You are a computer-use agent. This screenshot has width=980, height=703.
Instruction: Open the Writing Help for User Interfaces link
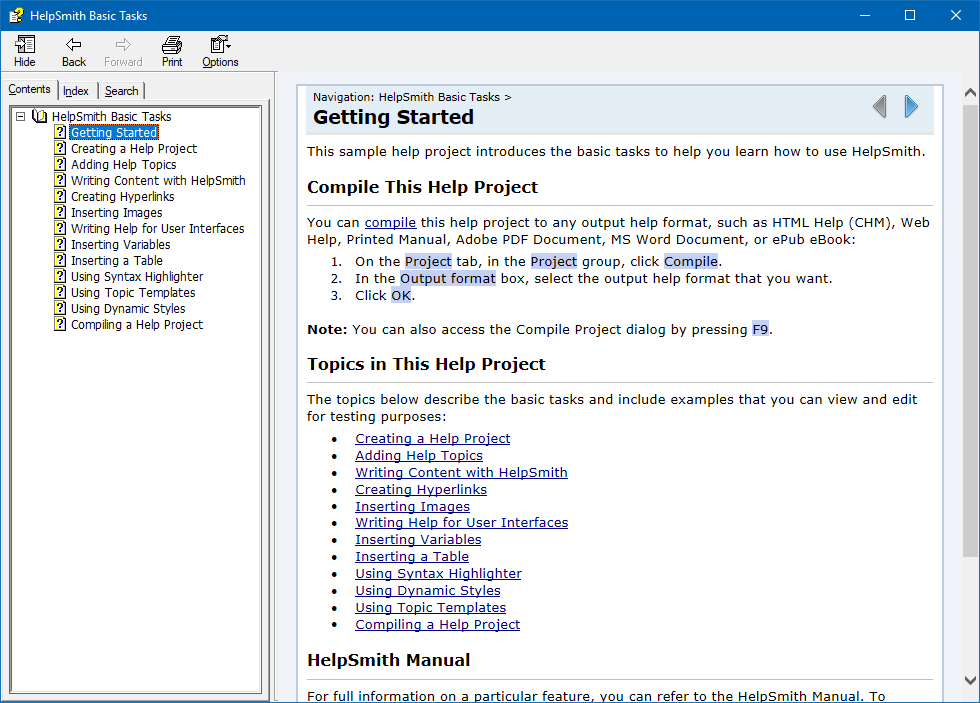(461, 522)
